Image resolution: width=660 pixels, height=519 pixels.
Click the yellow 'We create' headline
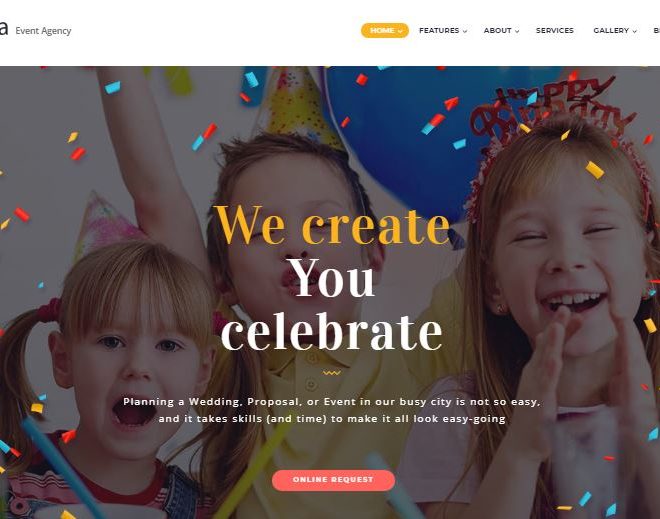point(333,225)
